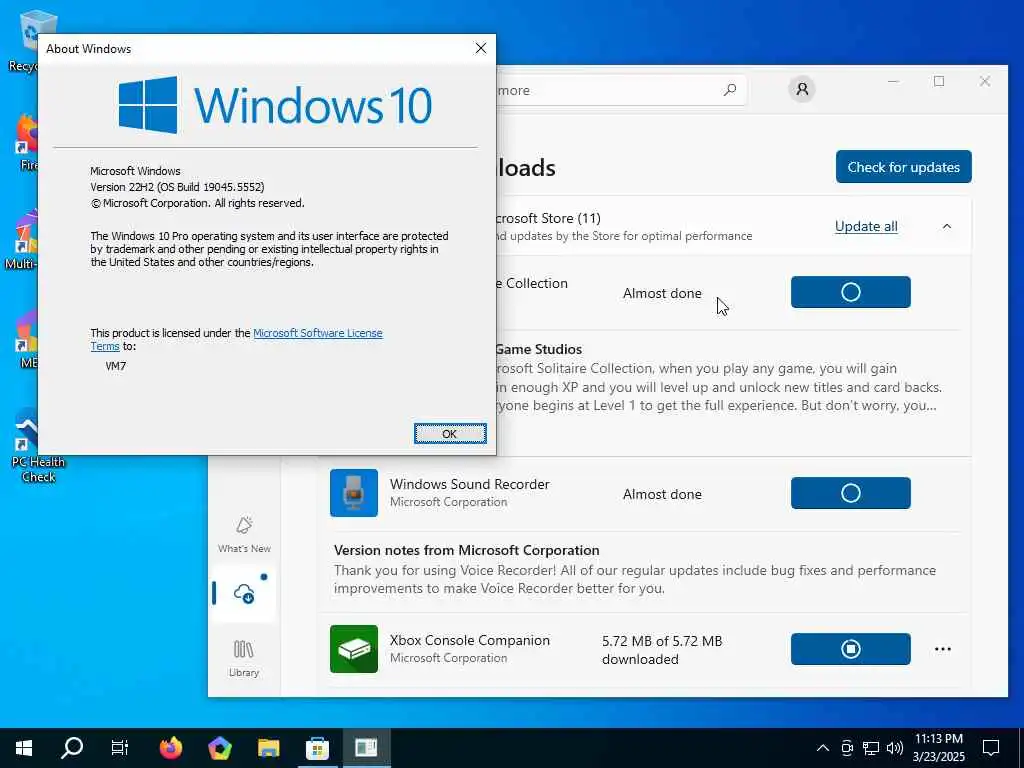Click '5.72 MB of 5.72 MB downloaded' text
The width and height of the screenshot is (1024, 768).
pyautogui.click(x=662, y=650)
